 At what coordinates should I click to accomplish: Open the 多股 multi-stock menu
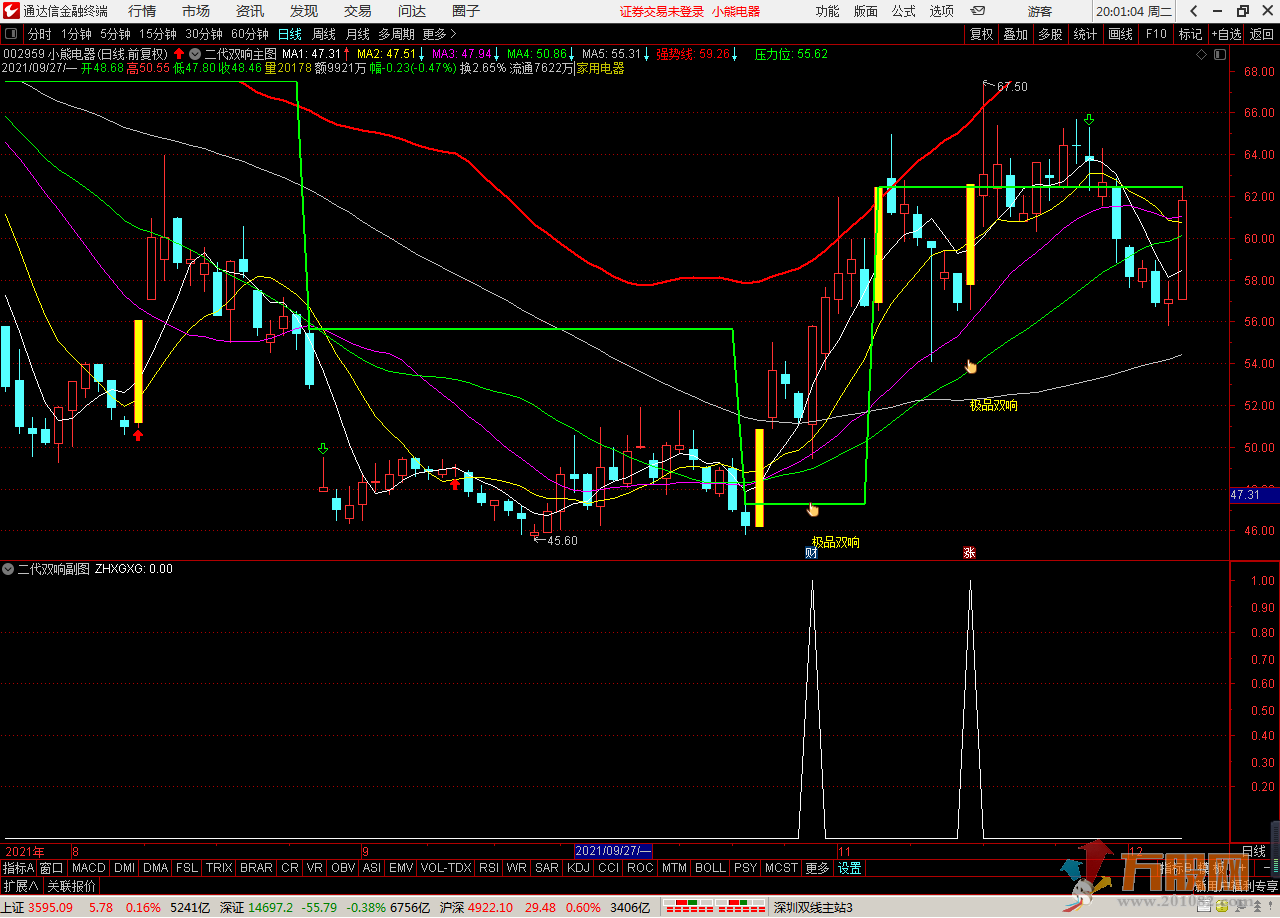click(x=1049, y=34)
